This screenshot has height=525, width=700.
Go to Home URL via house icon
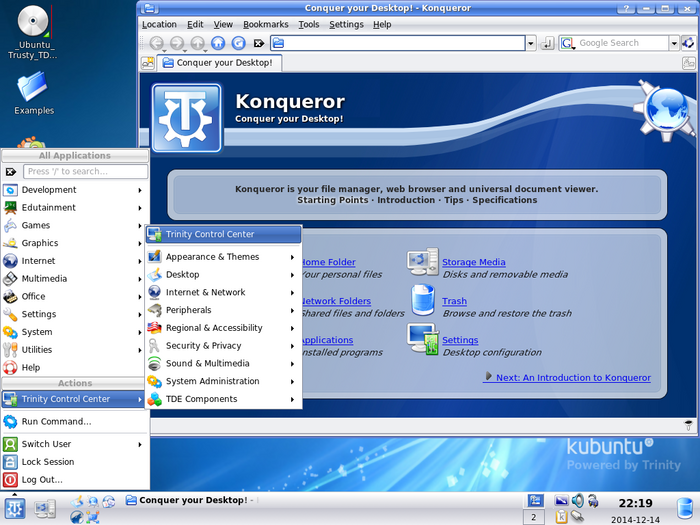coord(218,43)
